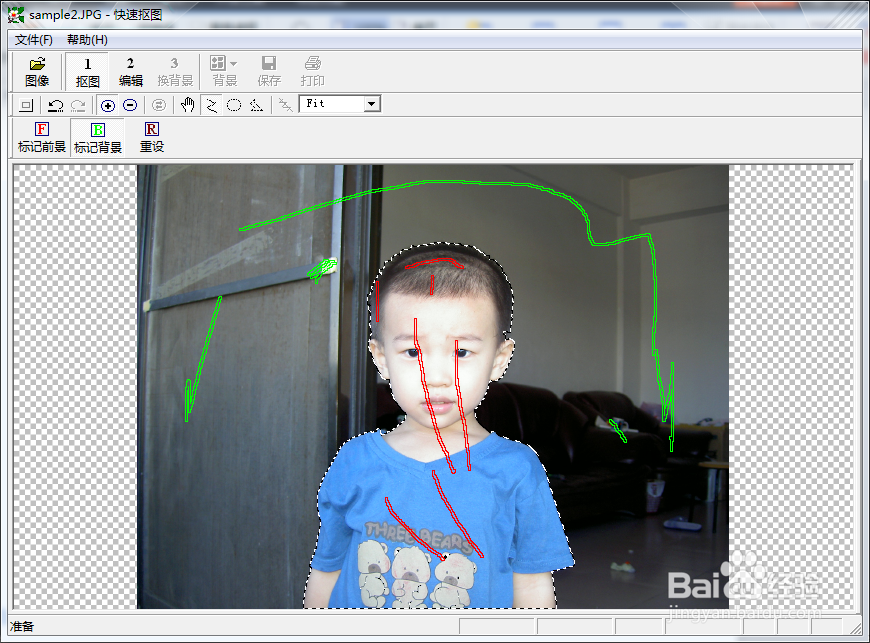Image resolution: width=870 pixels, height=643 pixels.
Task: Expand the Fit zoom dropdown arrow
Action: (x=372, y=104)
